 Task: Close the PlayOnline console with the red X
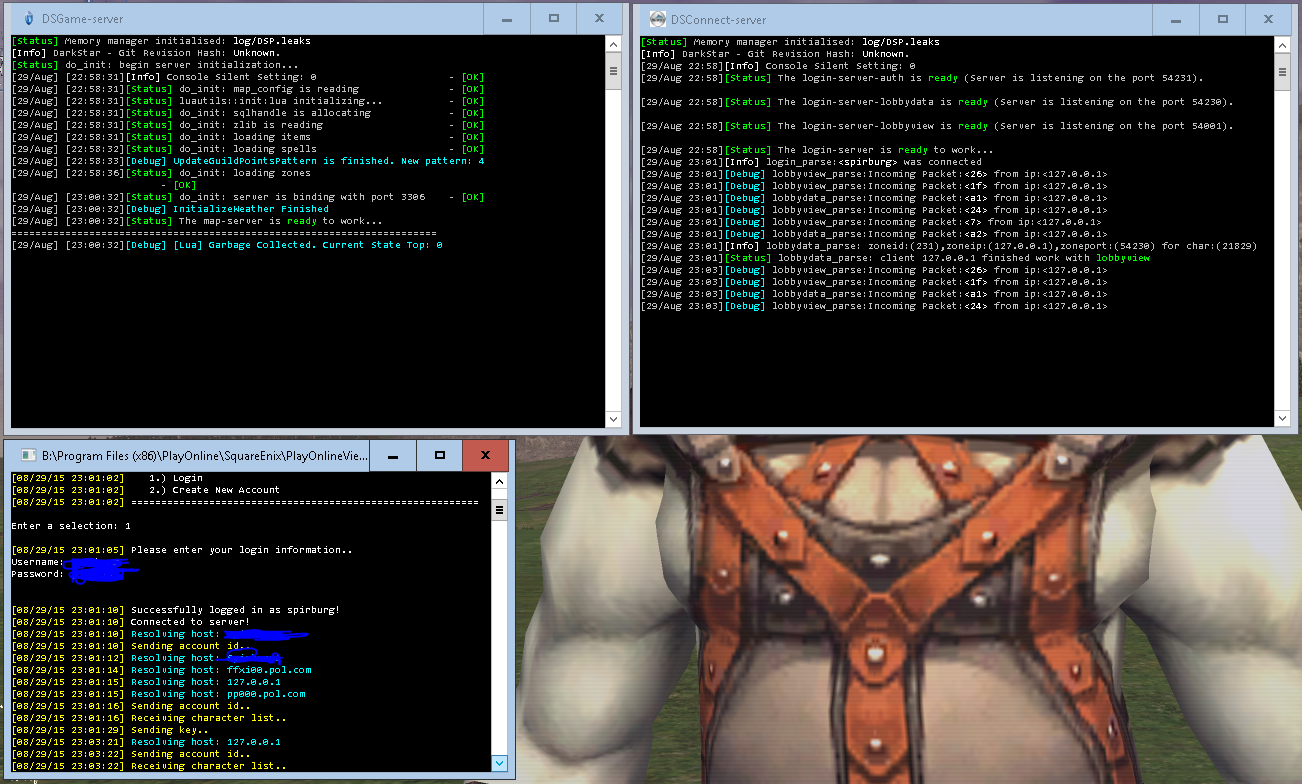point(485,455)
